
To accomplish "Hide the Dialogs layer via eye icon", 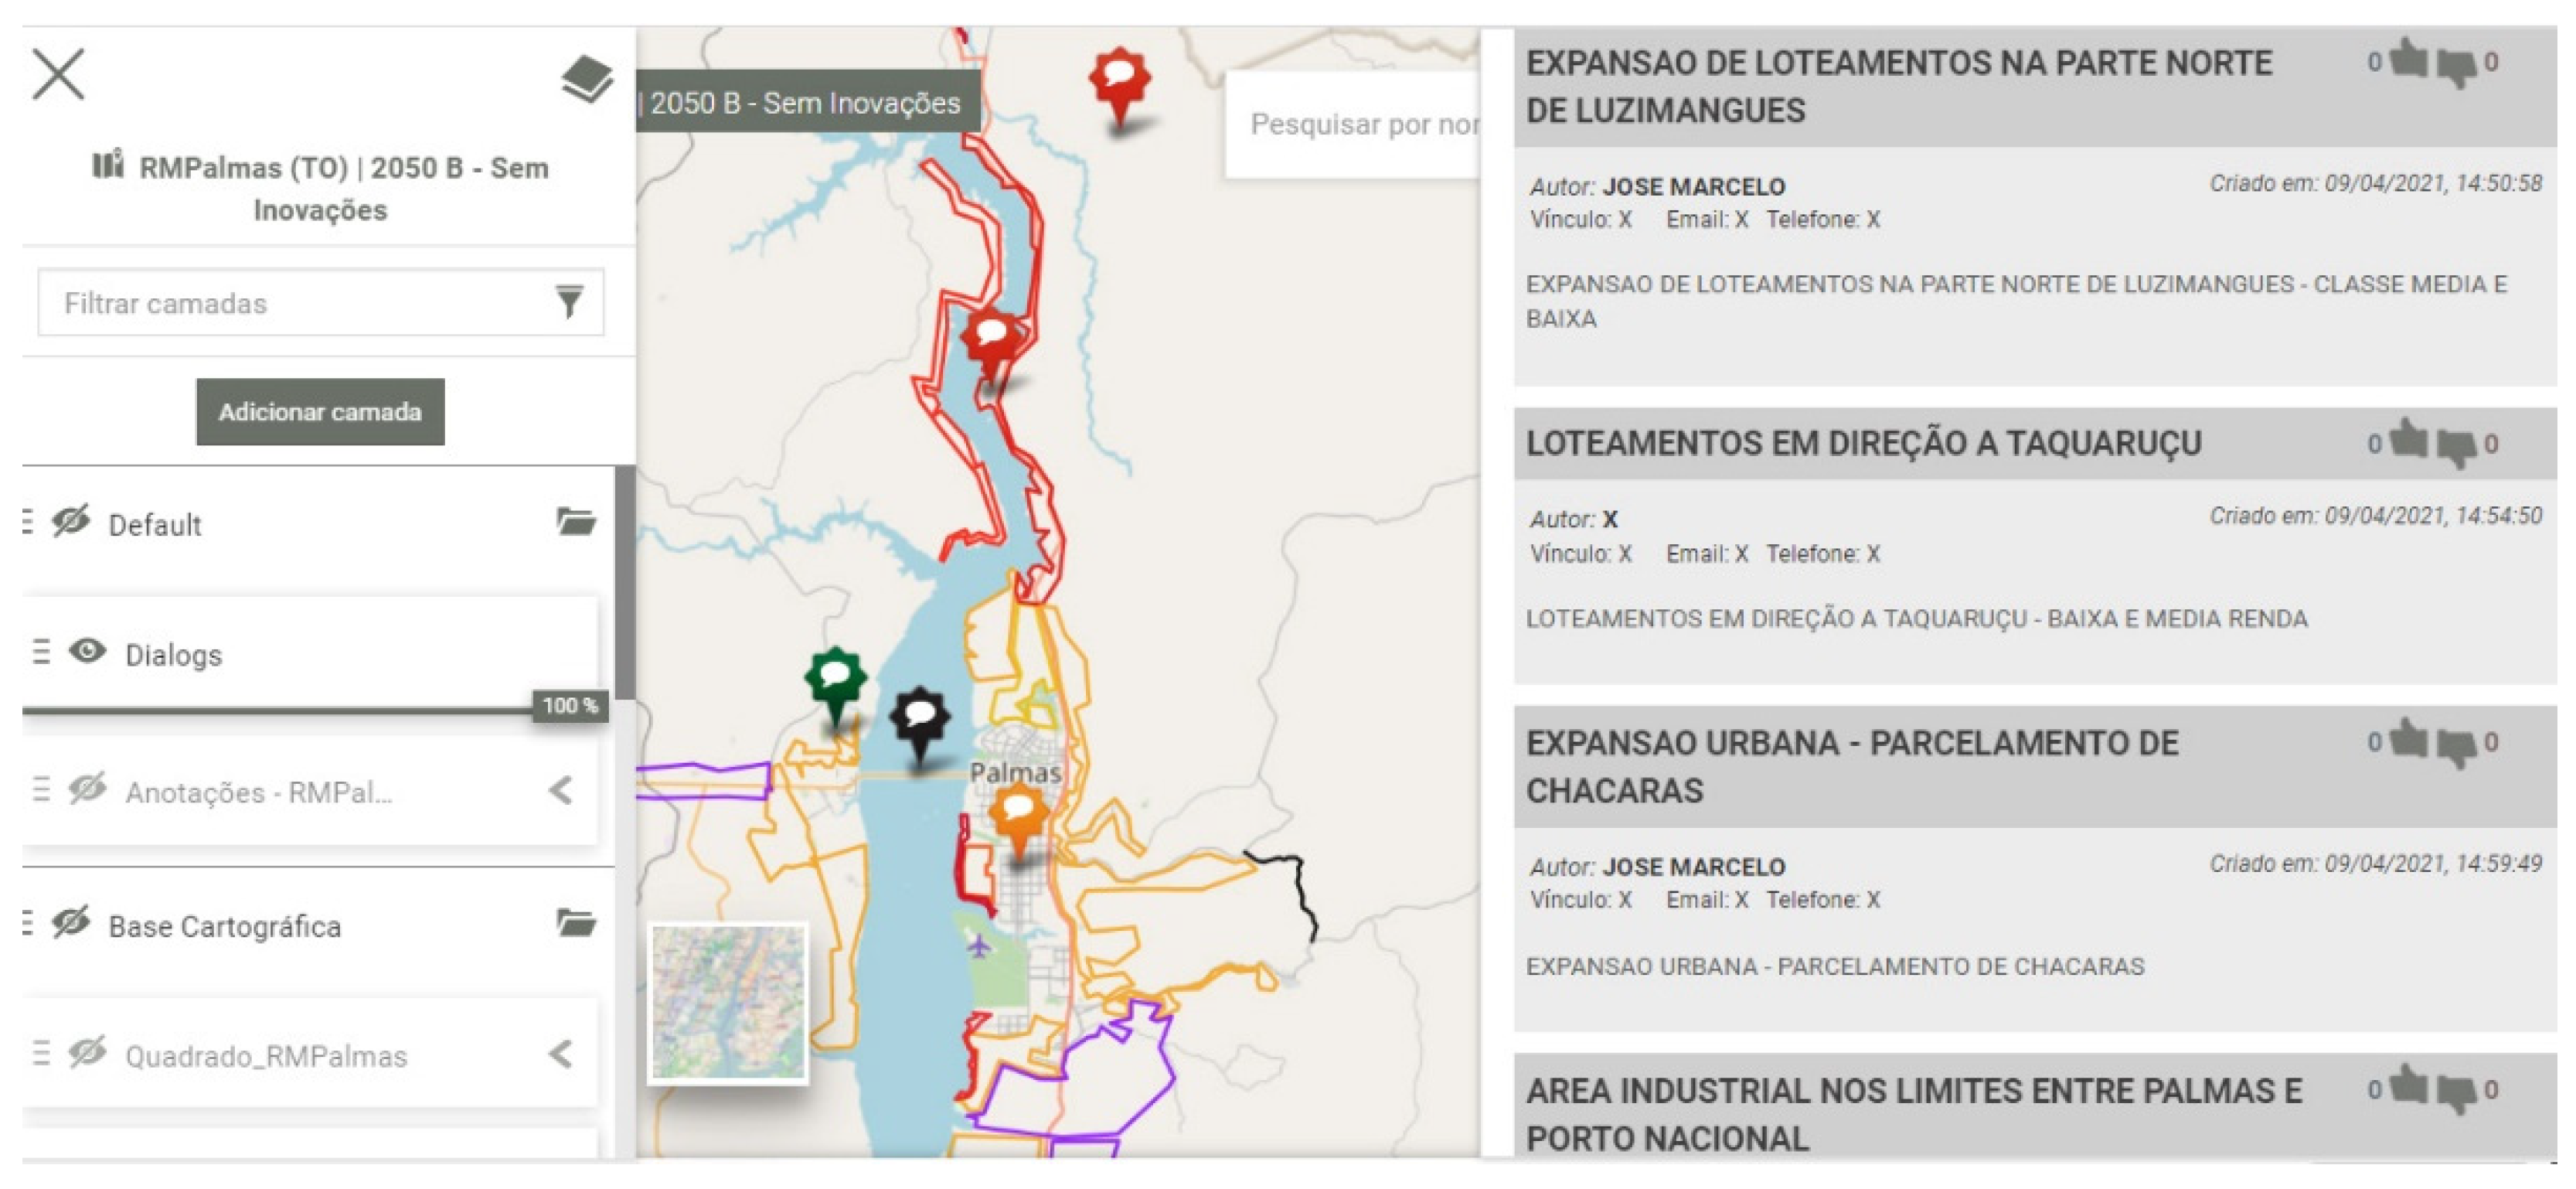I will pyautogui.click(x=87, y=652).
